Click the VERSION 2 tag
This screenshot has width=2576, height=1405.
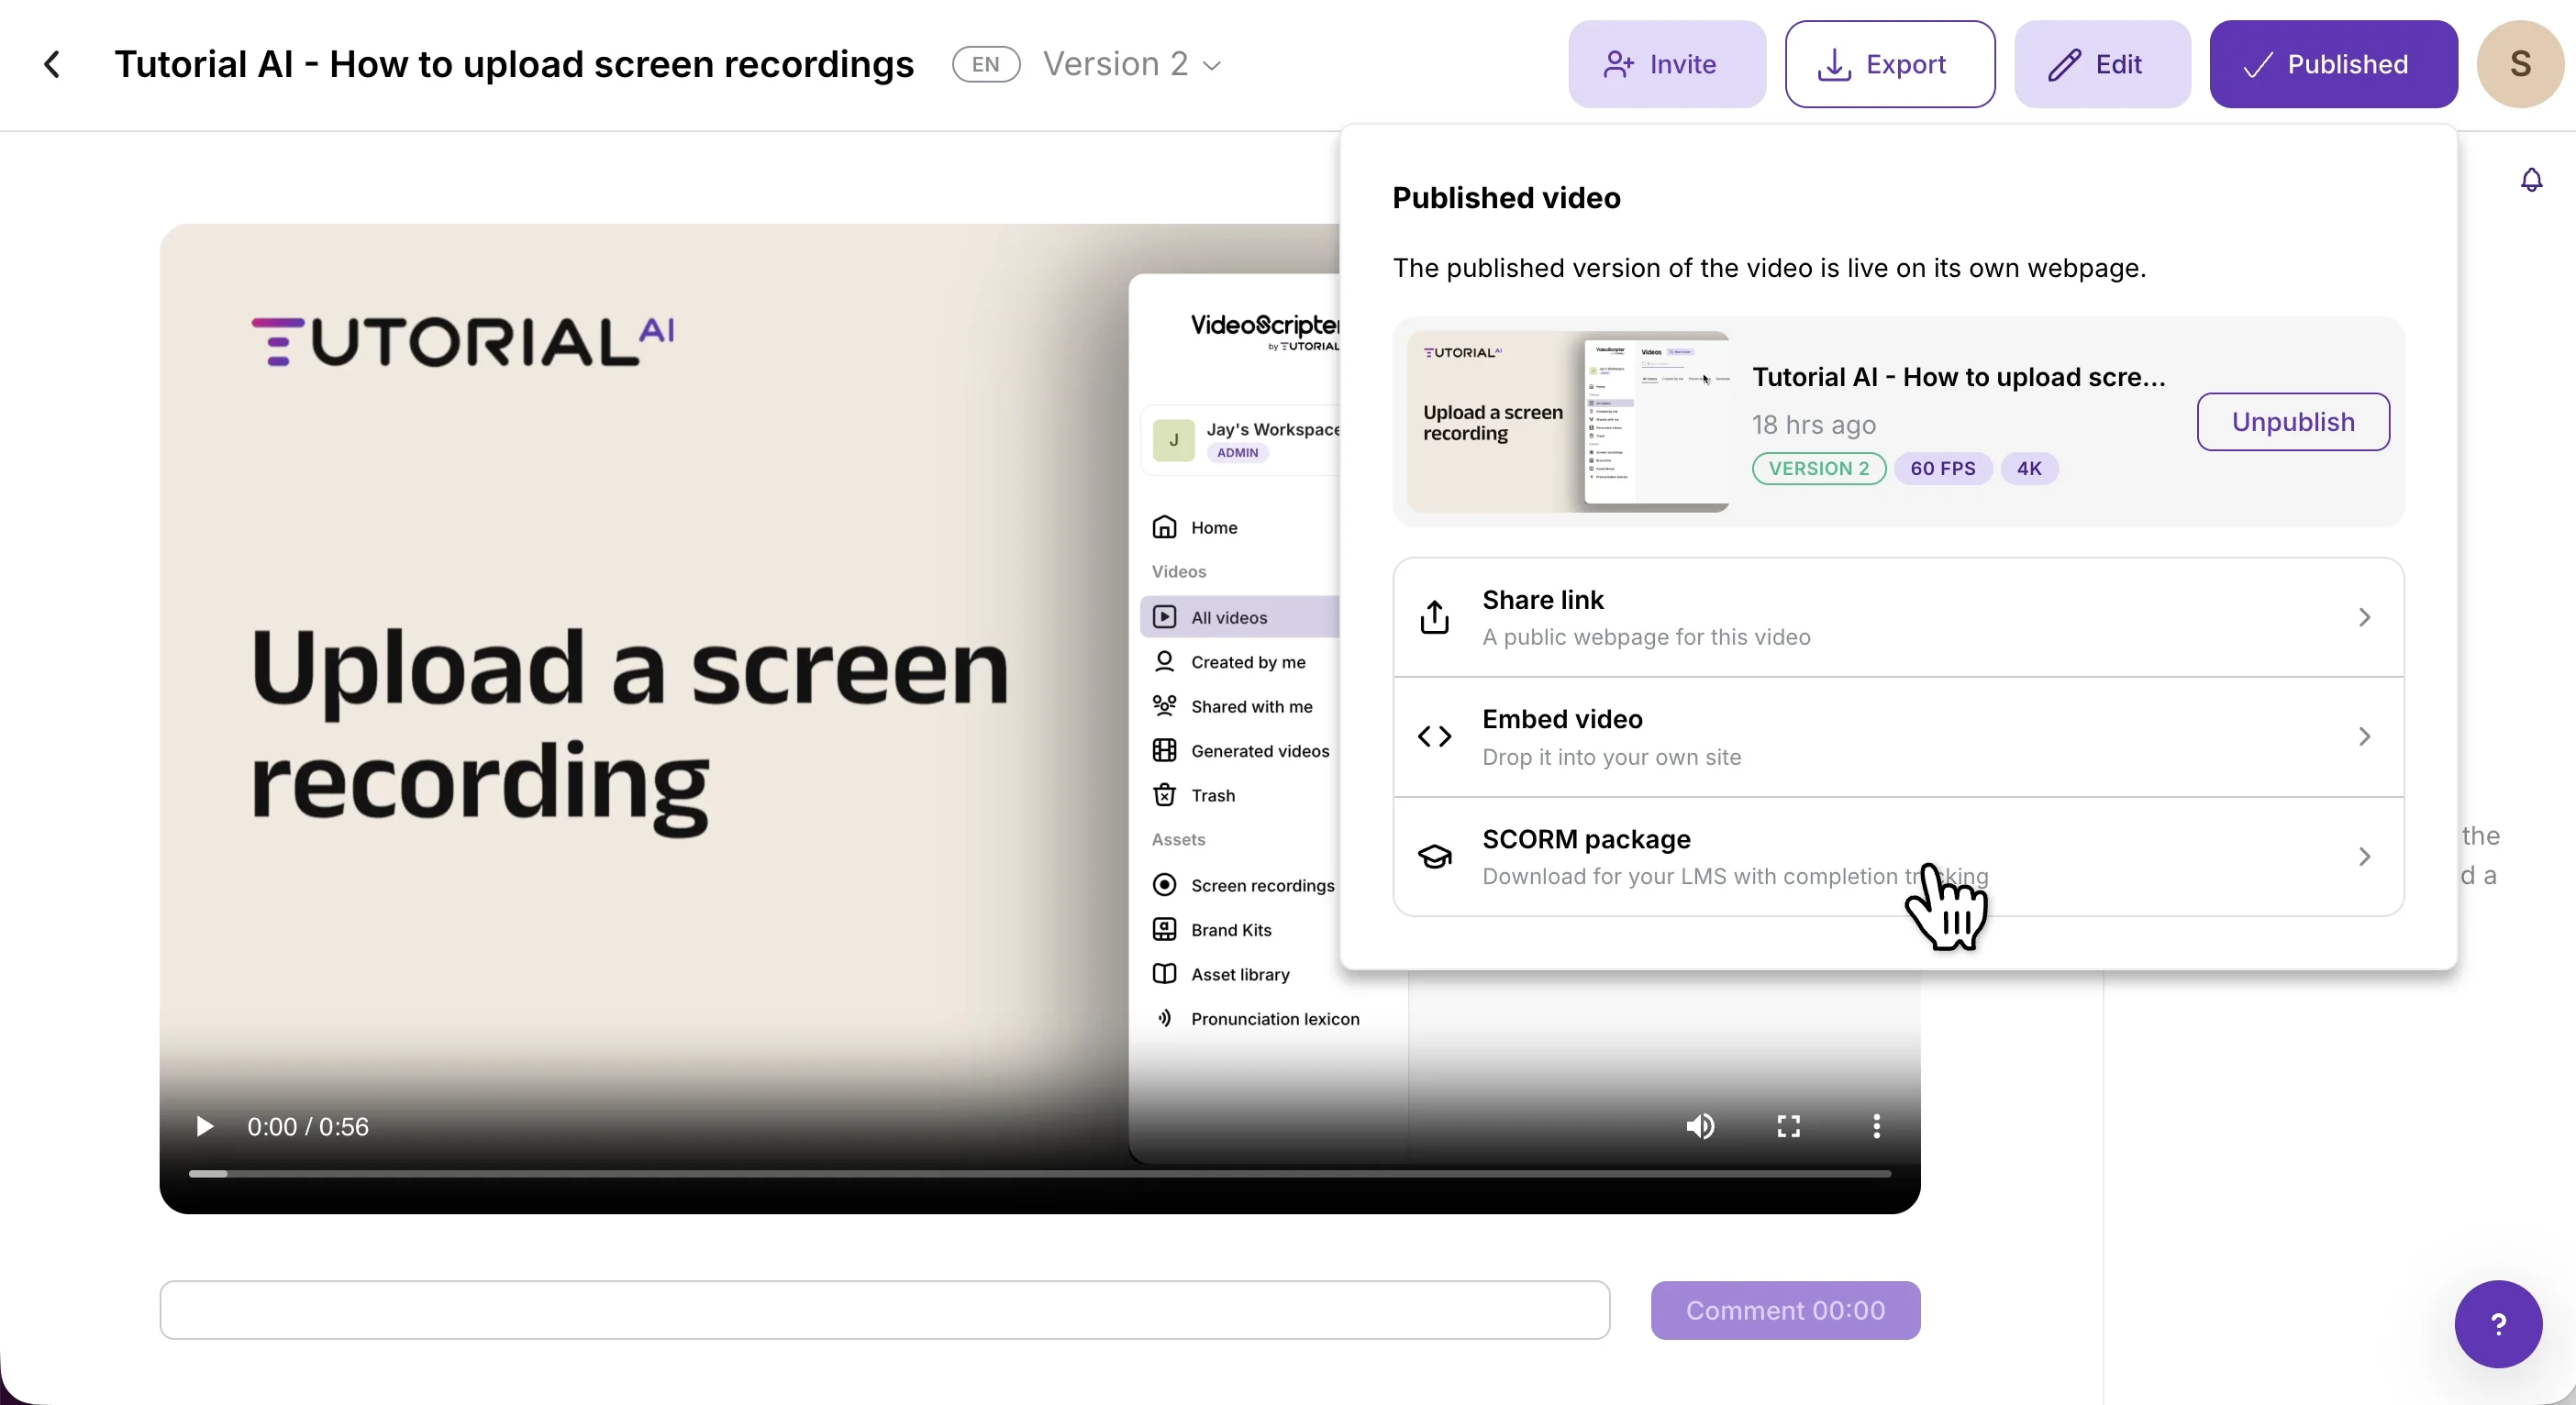1818,468
